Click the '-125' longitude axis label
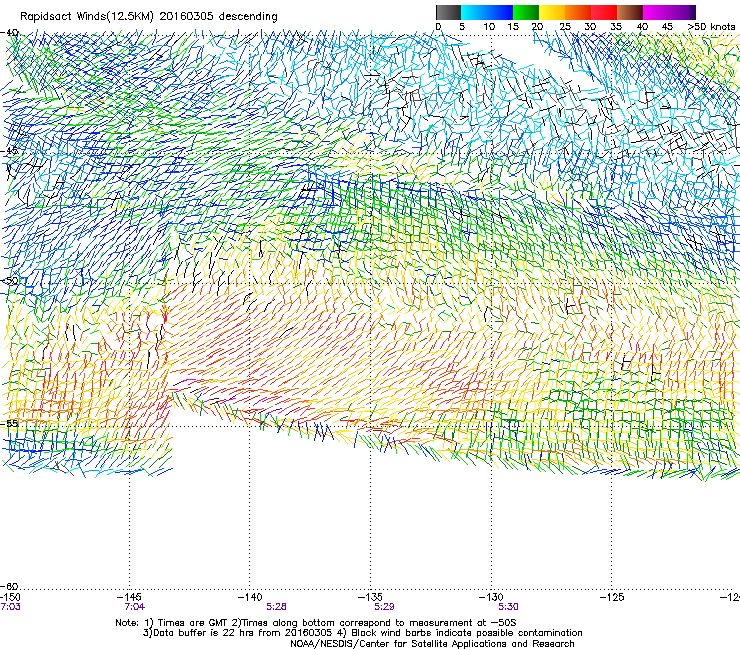740x650 pixels. (x=612, y=598)
